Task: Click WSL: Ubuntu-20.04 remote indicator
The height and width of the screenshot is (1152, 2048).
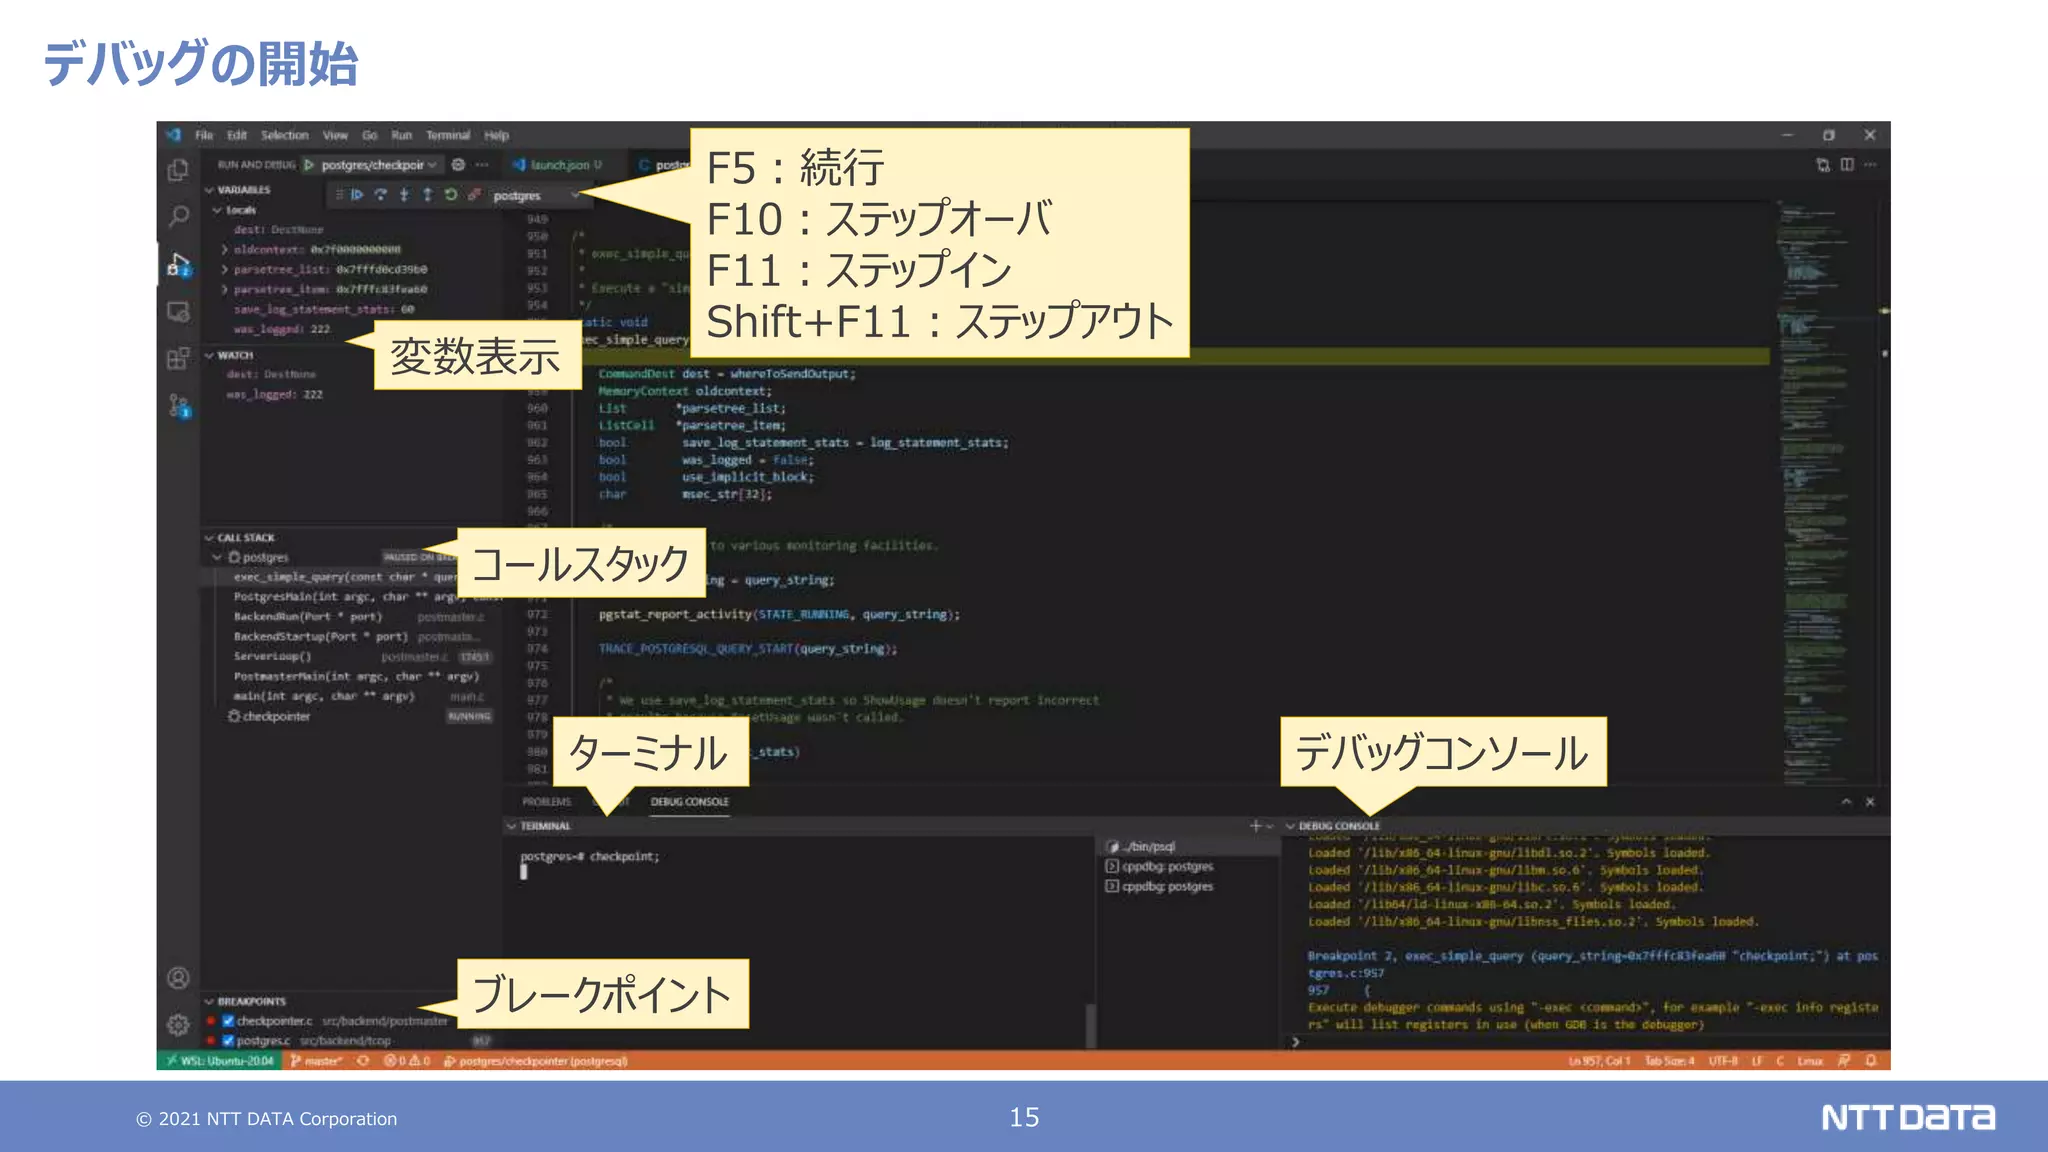Action: point(219,1061)
